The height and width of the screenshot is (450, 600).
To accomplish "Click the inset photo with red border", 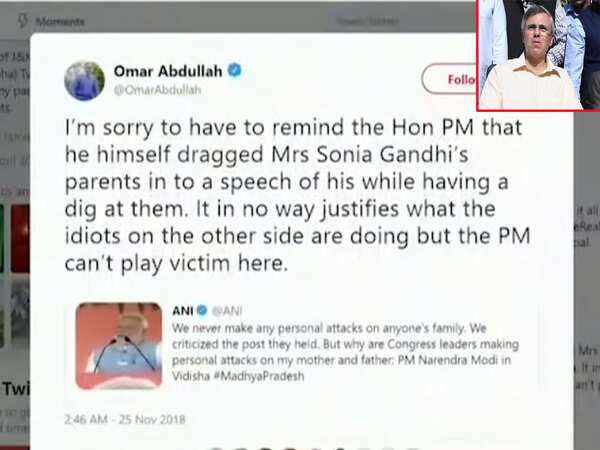I will (538, 55).
